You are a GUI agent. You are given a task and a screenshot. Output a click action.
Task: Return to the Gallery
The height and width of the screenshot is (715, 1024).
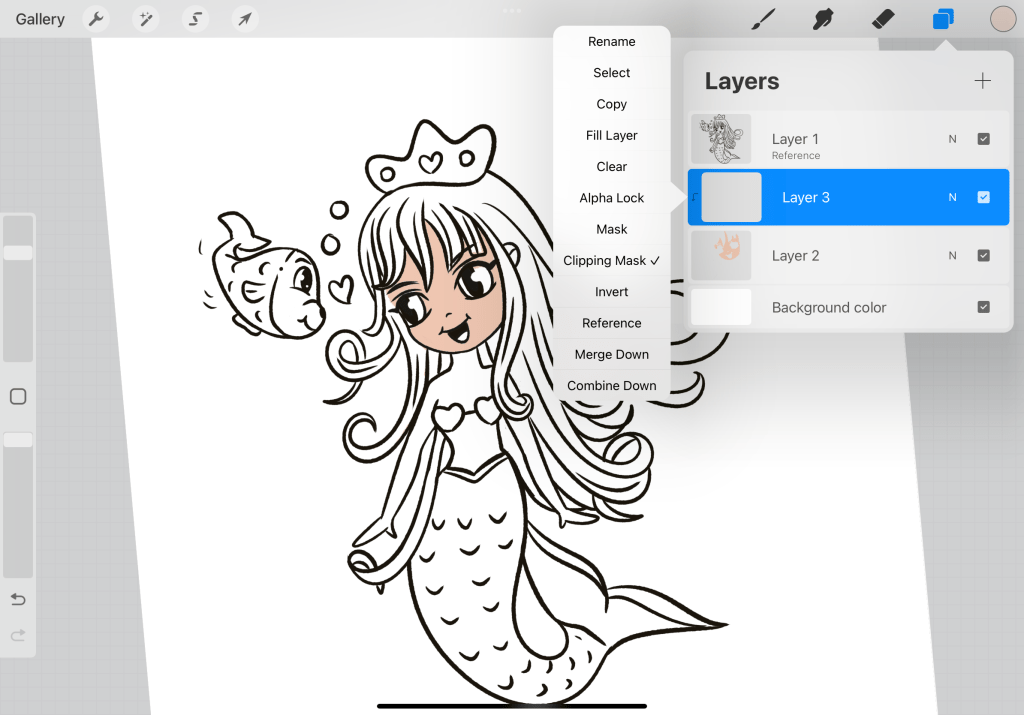[40, 19]
